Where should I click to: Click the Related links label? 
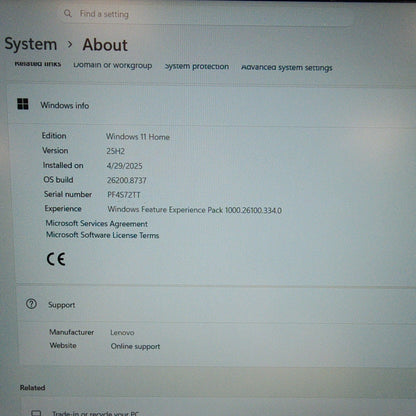(x=38, y=64)
